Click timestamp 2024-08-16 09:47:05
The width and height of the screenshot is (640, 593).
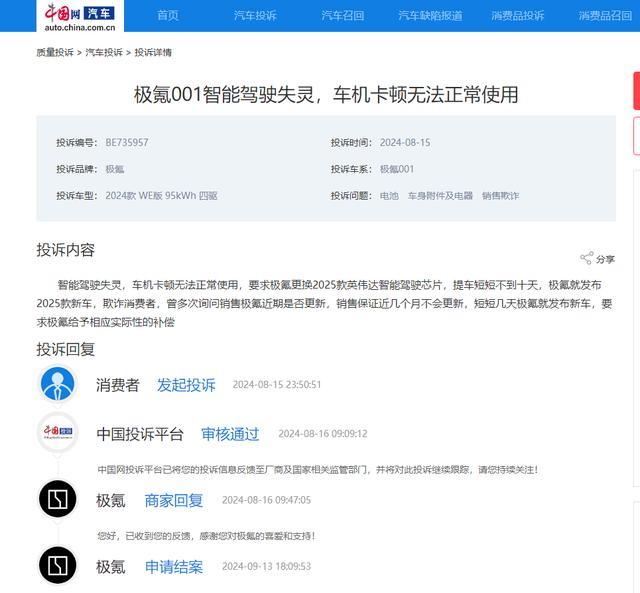pyautogui.click(x=267, y=500)
